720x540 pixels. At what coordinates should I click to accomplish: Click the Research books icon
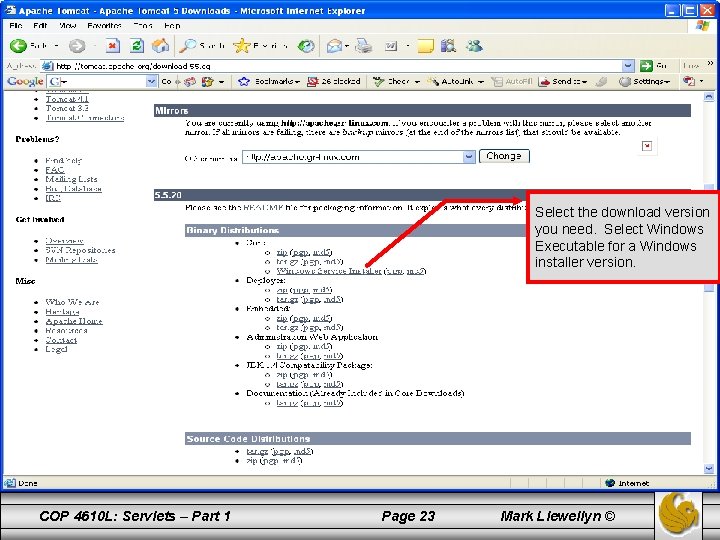[448, 45]
